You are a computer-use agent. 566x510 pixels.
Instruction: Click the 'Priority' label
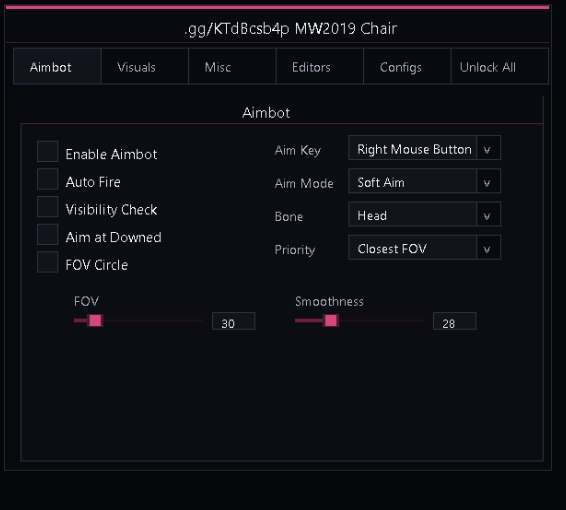point(295,250)
